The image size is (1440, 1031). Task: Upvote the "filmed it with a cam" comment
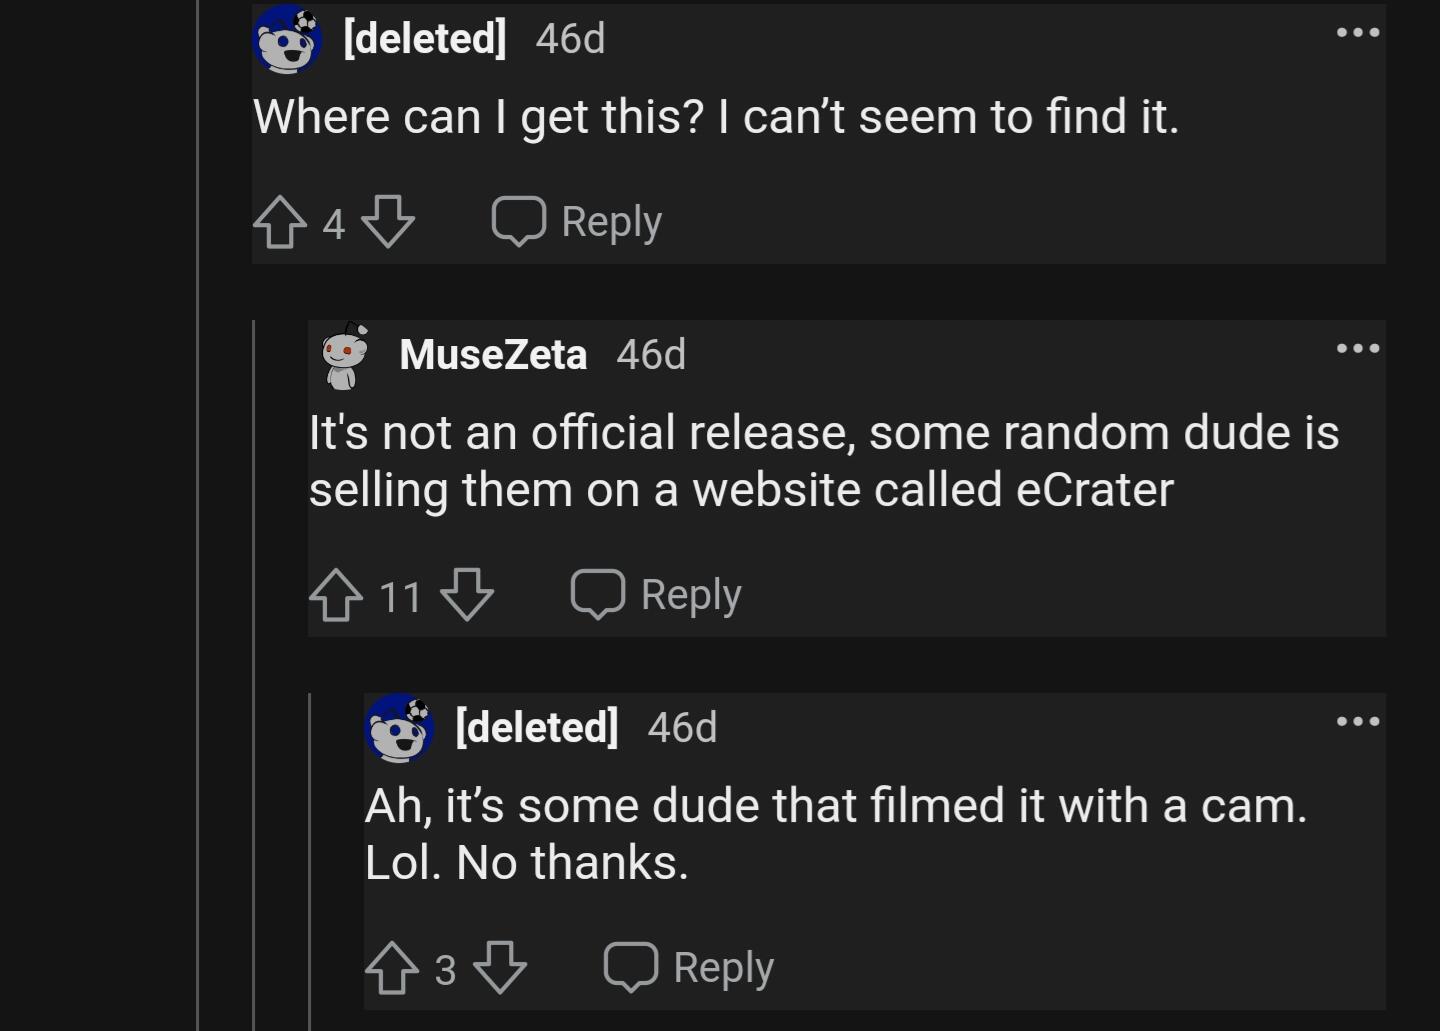[392, 968]
